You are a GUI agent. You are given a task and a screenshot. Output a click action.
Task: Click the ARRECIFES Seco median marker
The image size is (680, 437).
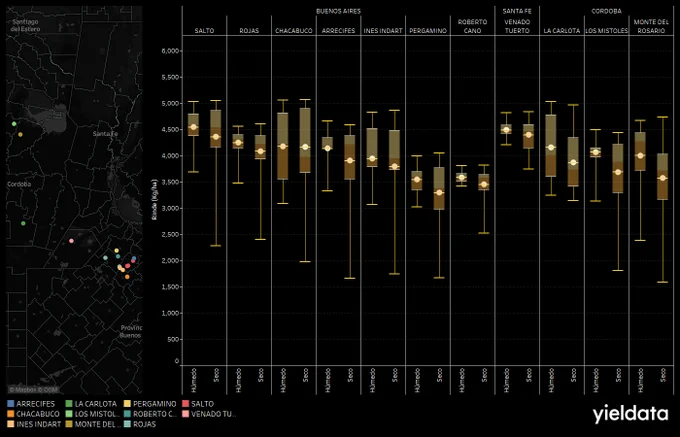pos(350,160)
